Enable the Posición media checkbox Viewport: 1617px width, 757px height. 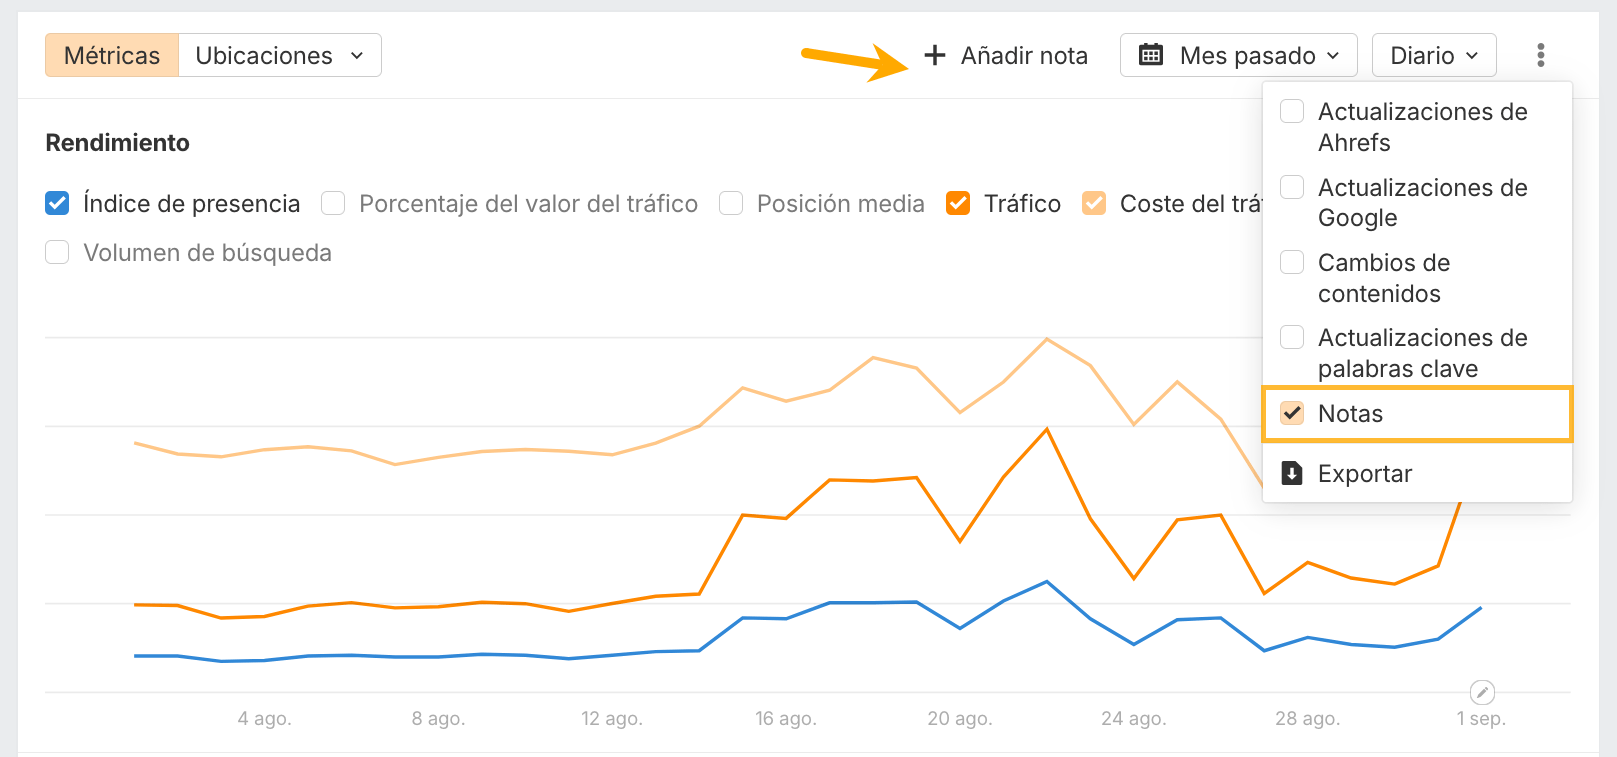(x=731, y=203)
